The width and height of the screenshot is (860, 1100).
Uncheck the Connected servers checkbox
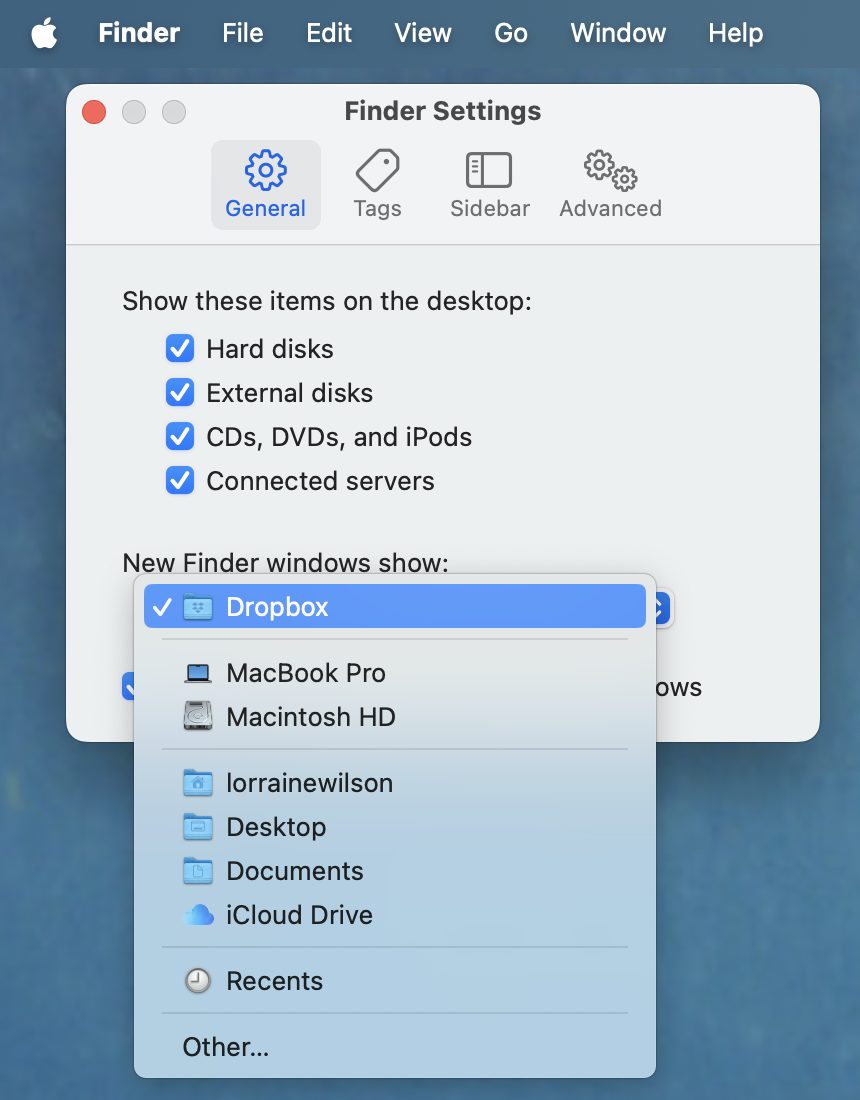tap(180, 481)
